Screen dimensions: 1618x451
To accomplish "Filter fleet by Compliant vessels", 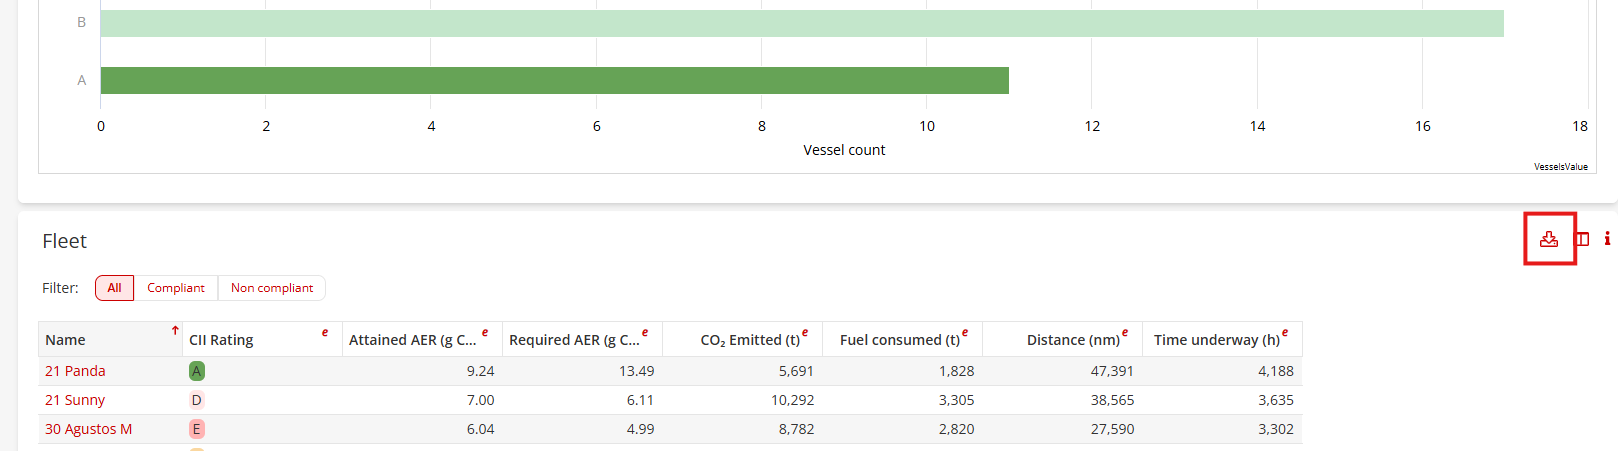I will coord(176,288).
